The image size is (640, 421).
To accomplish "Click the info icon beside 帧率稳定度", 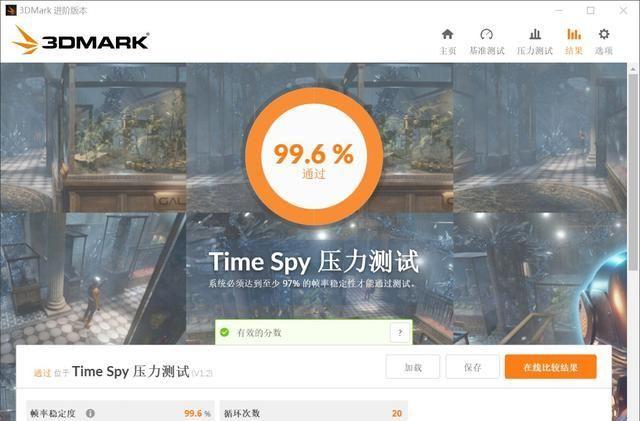I will 90,413.
